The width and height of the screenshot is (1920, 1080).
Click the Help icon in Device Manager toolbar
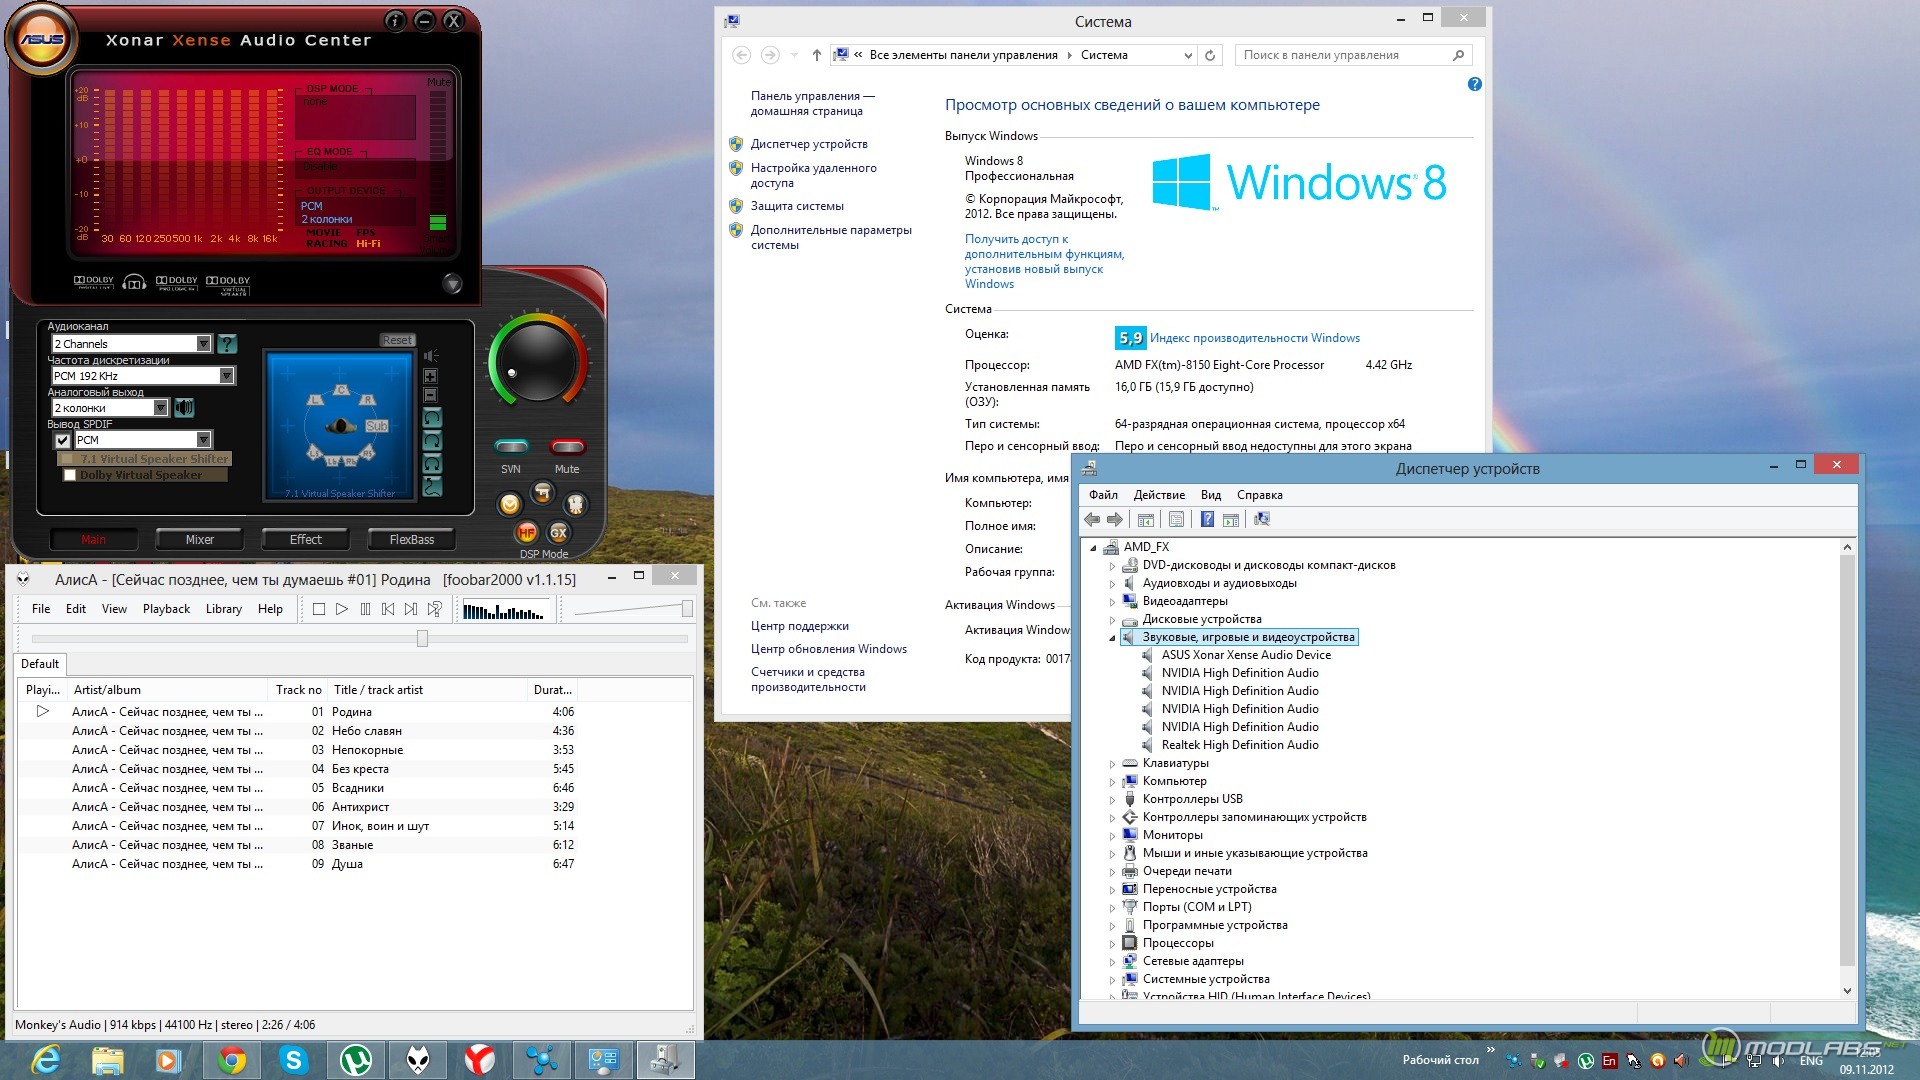[x=1207, y=520]
